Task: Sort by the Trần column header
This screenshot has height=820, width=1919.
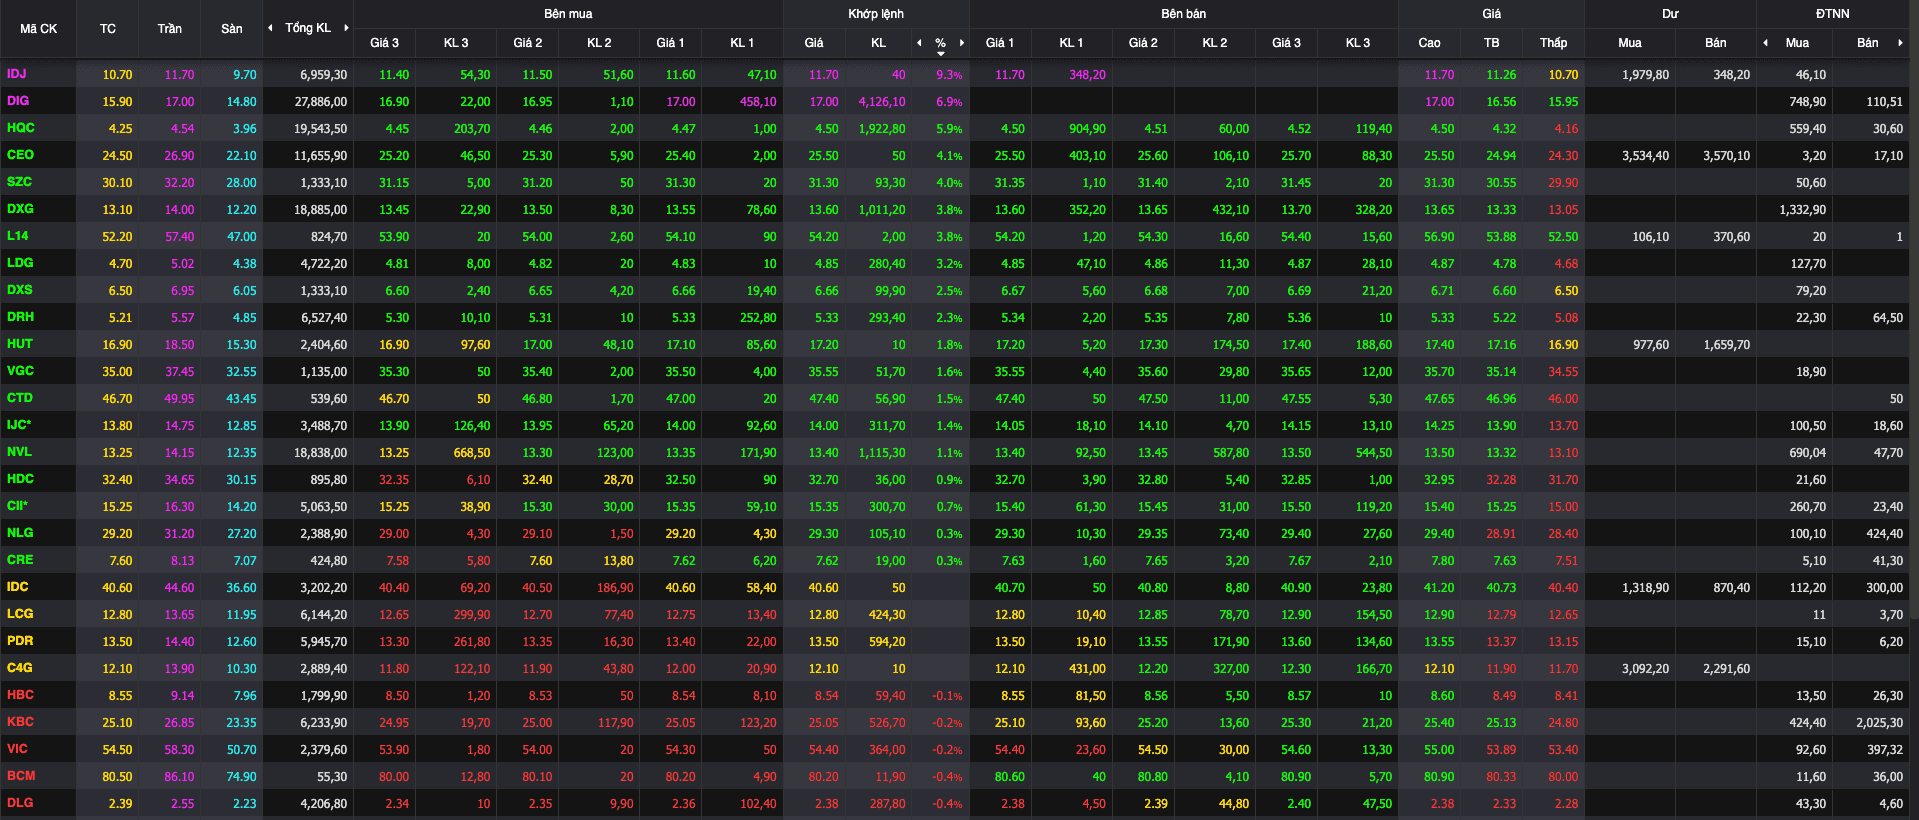Action: click(170, 29)
